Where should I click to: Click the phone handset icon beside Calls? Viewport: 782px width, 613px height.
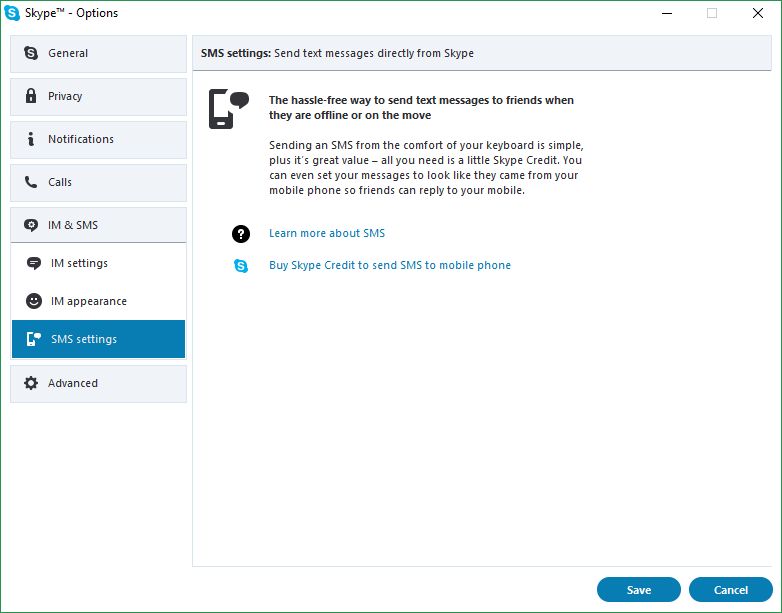[31, 182]
